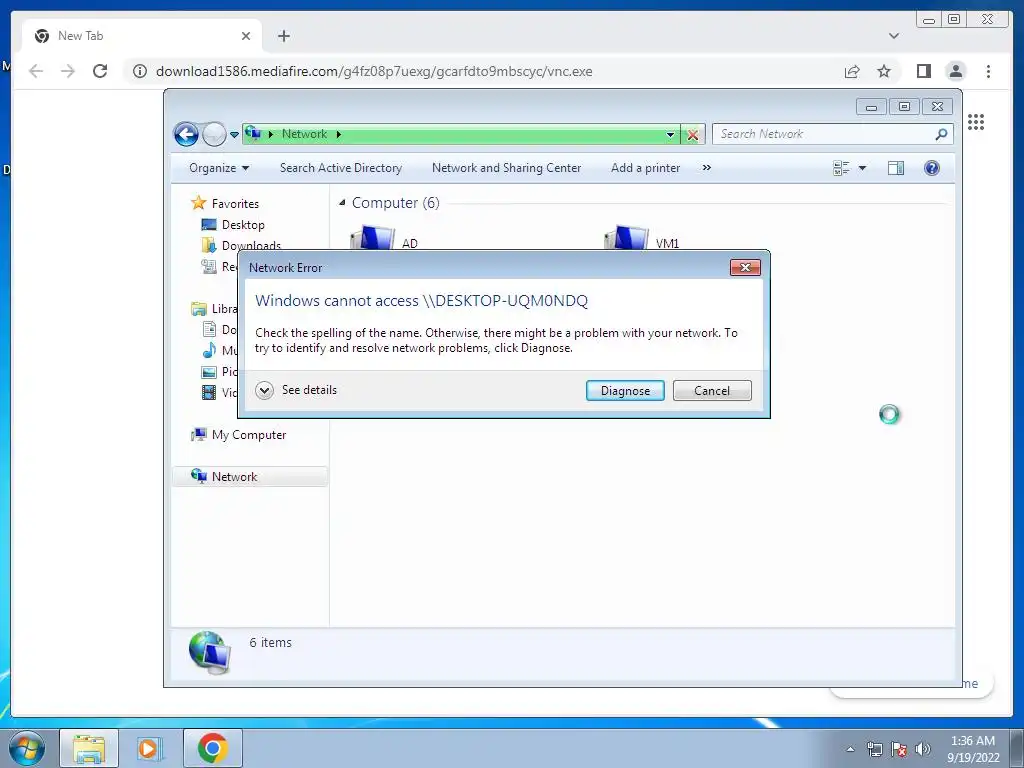Open Explorer help icon
Image resolution: width=1024 pixels, height=768 pixels.
(x=932, y=168)
